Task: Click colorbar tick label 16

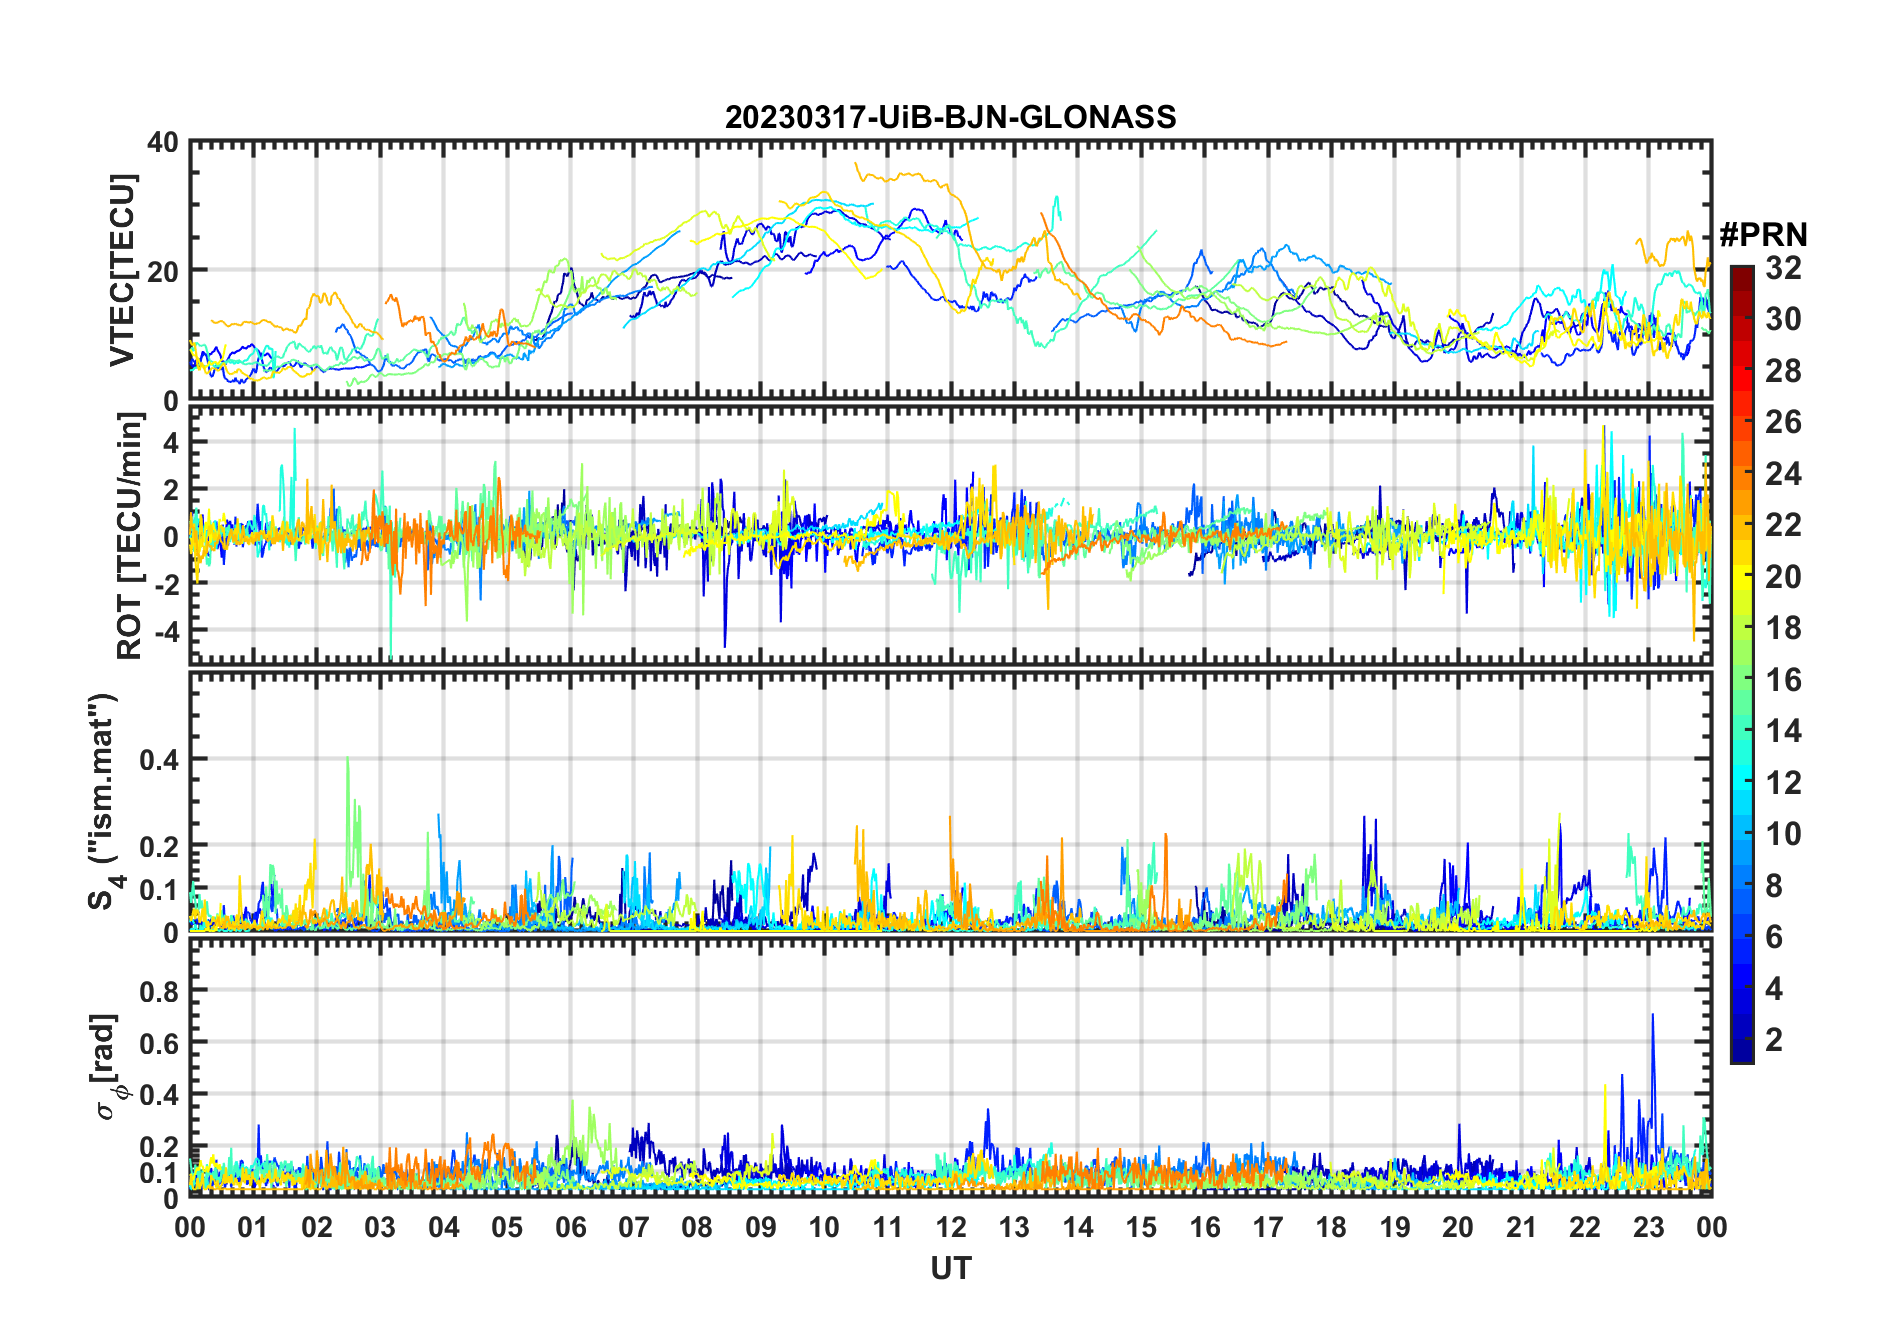Action: pos(1783,679)
